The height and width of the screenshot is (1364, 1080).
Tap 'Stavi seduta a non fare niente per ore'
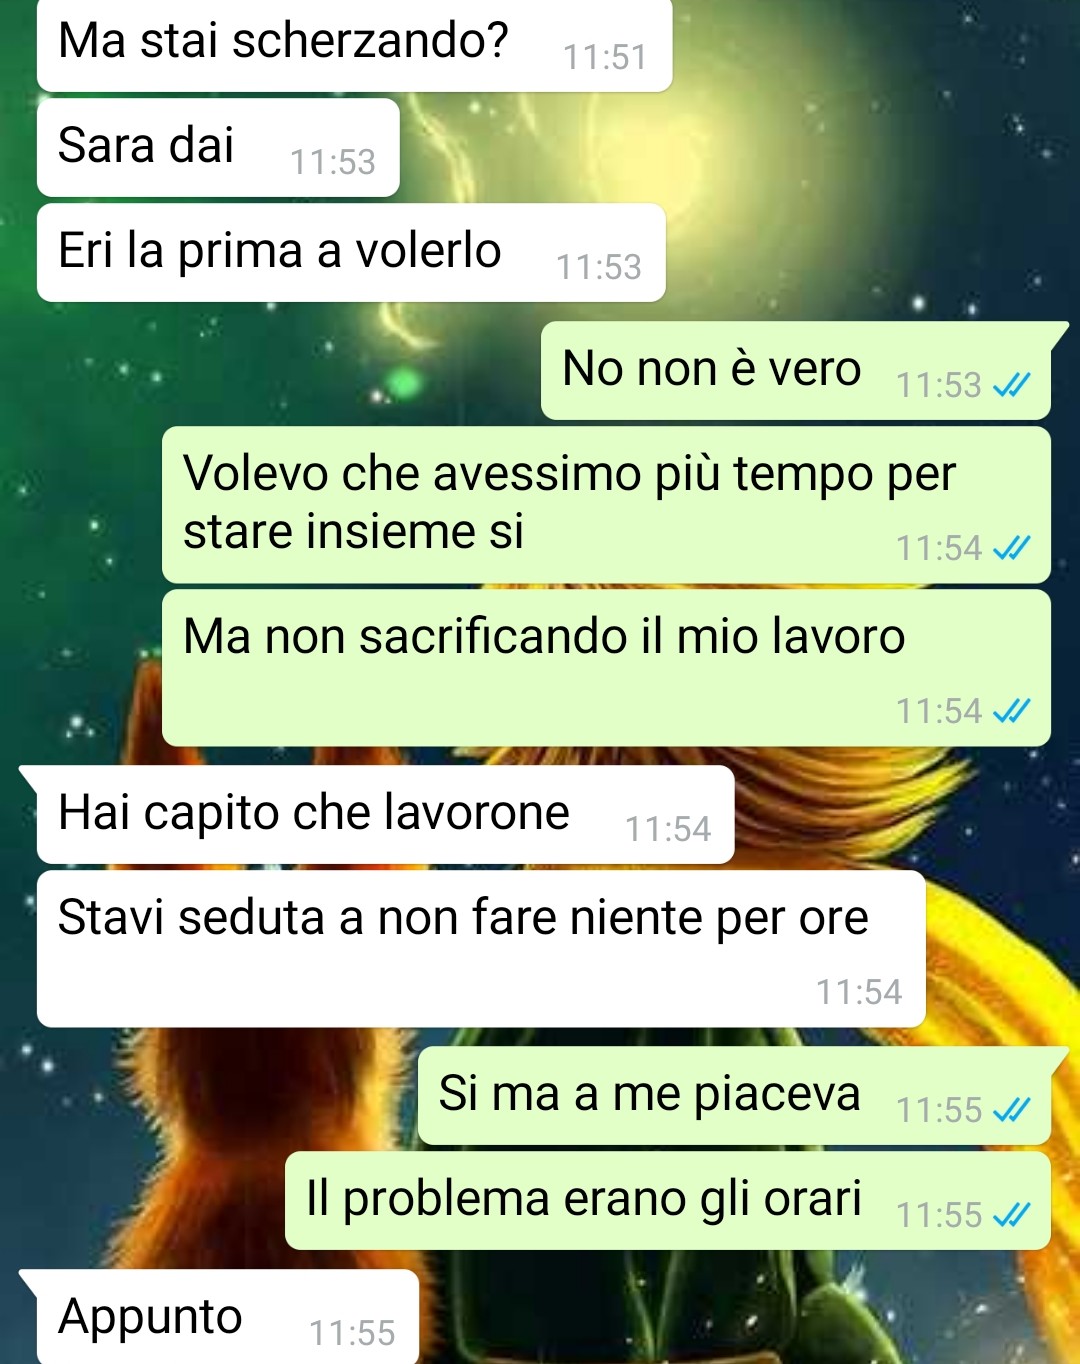(481, 949)
